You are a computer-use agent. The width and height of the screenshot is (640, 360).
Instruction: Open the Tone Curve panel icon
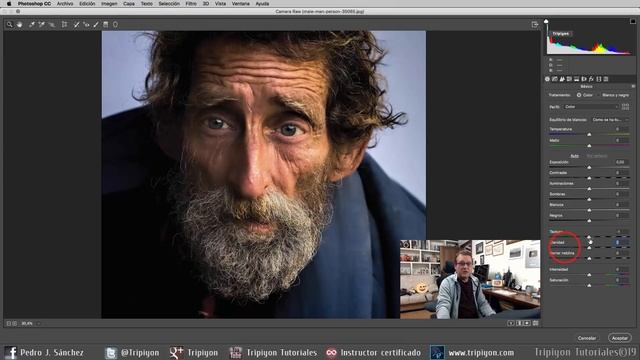click(x=555, y=79)
